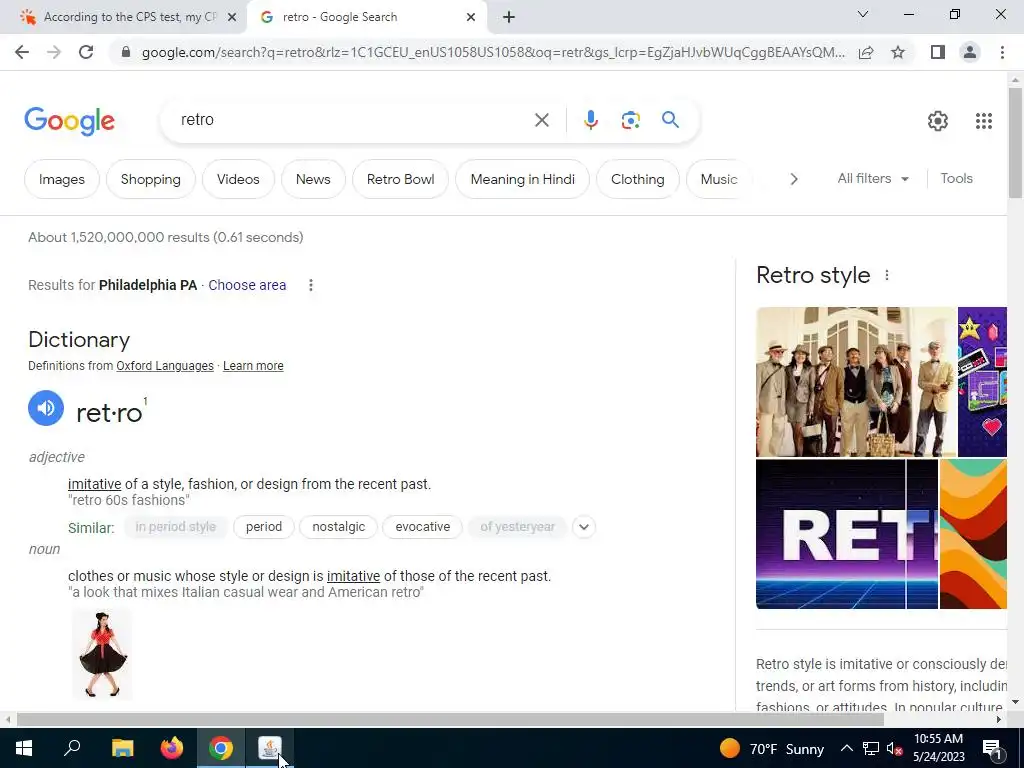Open the retro dress image thumbnail
1024x768 pixels.
(102, 654)
